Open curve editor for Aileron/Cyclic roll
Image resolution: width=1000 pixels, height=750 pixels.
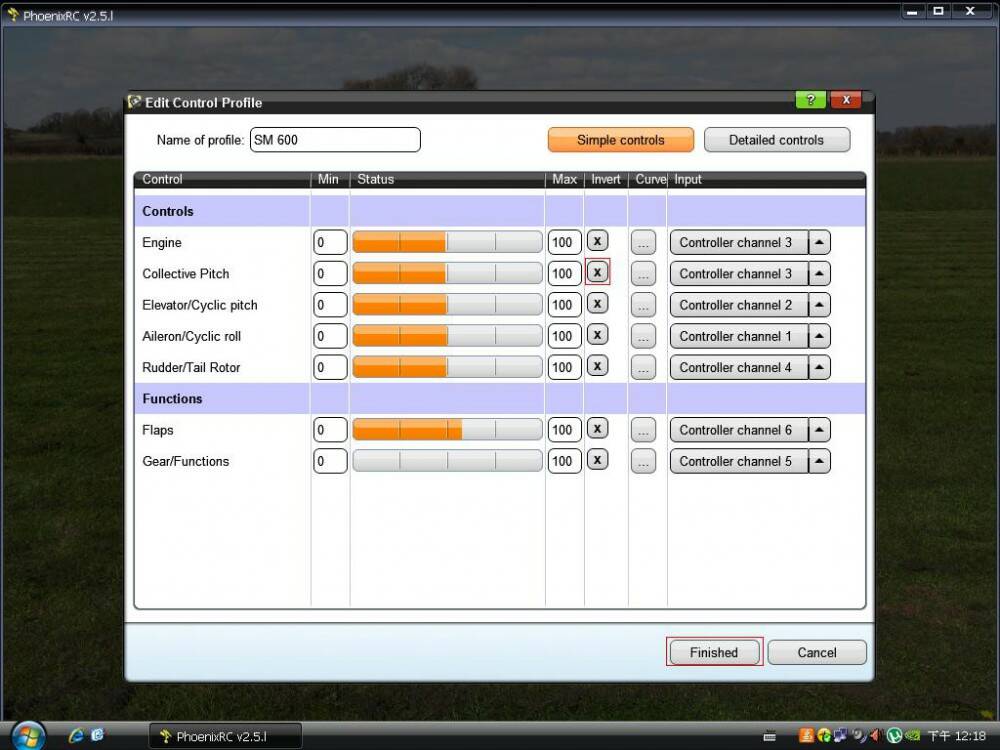coord(643,336)
